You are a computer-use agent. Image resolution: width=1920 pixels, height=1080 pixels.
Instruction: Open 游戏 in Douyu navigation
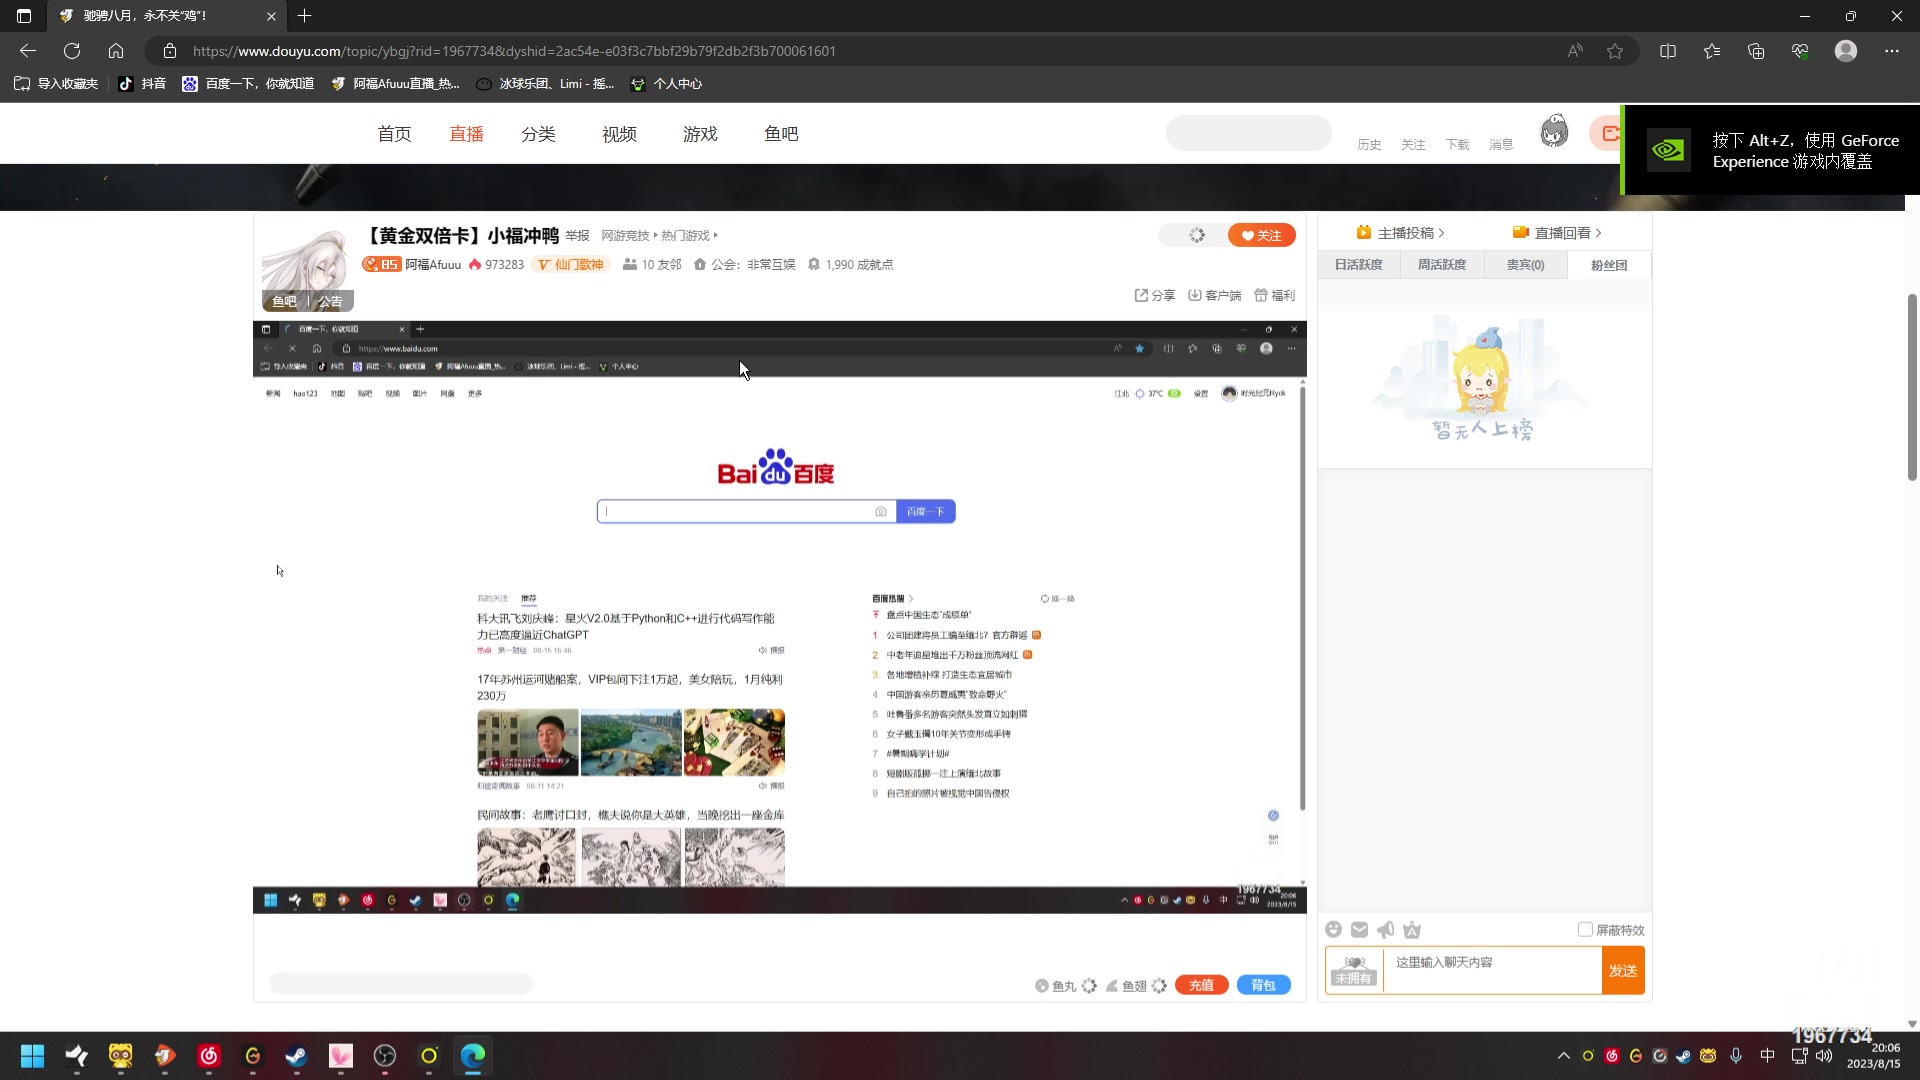(x=700, y=134)
